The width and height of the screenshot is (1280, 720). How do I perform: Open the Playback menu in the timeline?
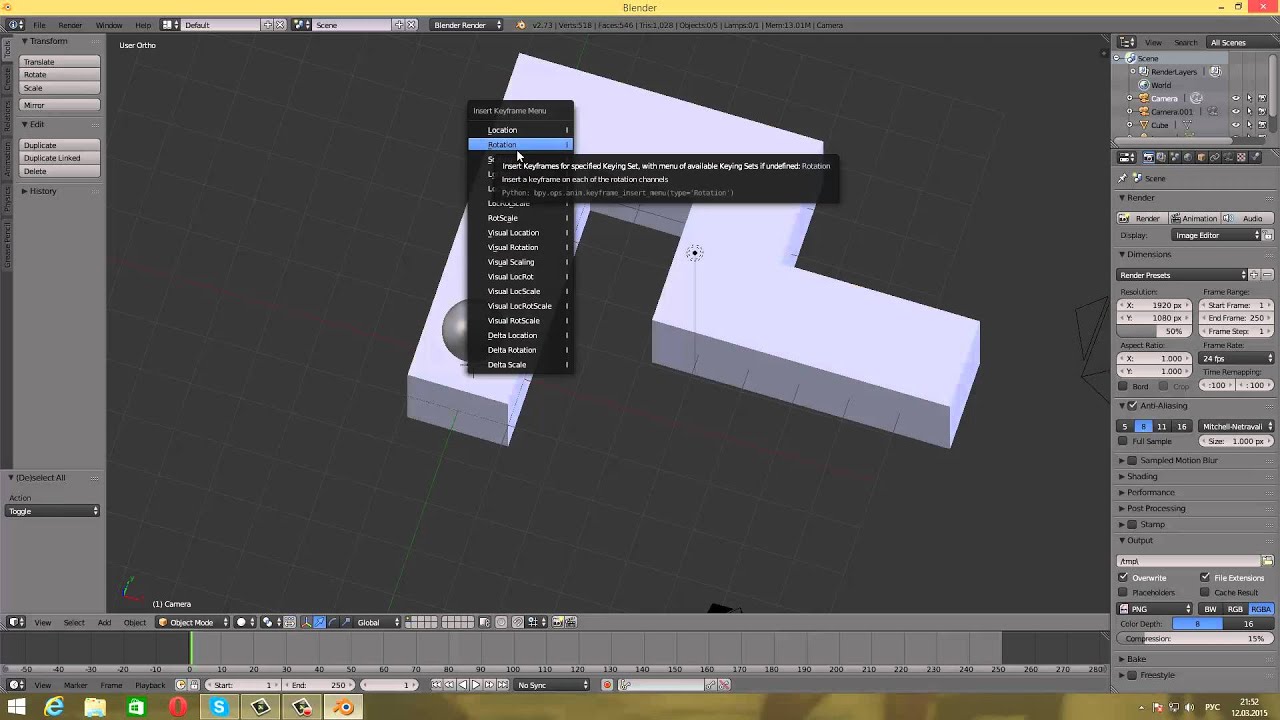tap(150, 685)
